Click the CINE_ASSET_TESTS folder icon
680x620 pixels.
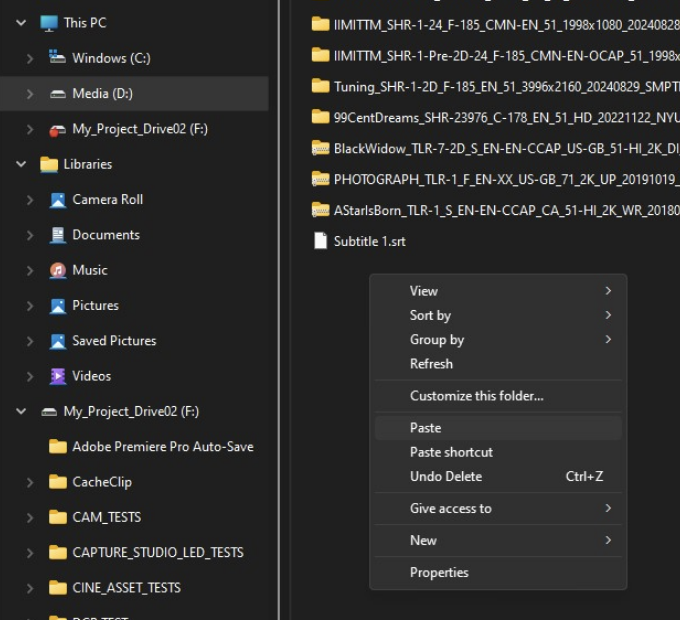click(x=58, y=588)
